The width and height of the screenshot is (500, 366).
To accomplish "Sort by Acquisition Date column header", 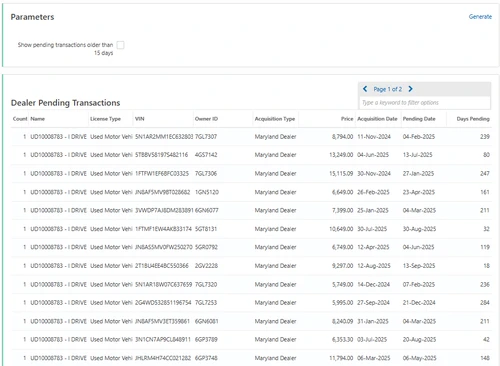I will pyautogui.click(x=377, y=119).
